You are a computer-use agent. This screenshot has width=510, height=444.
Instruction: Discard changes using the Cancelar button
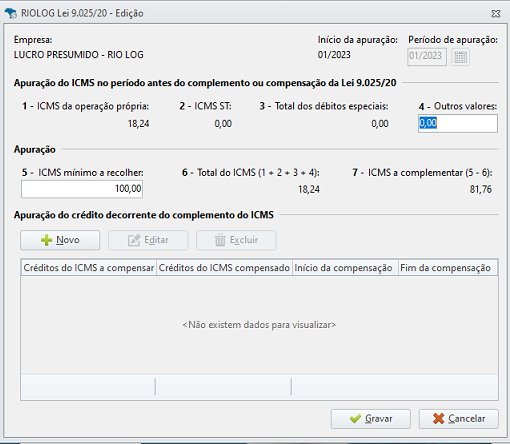click(x=459, y=419)
